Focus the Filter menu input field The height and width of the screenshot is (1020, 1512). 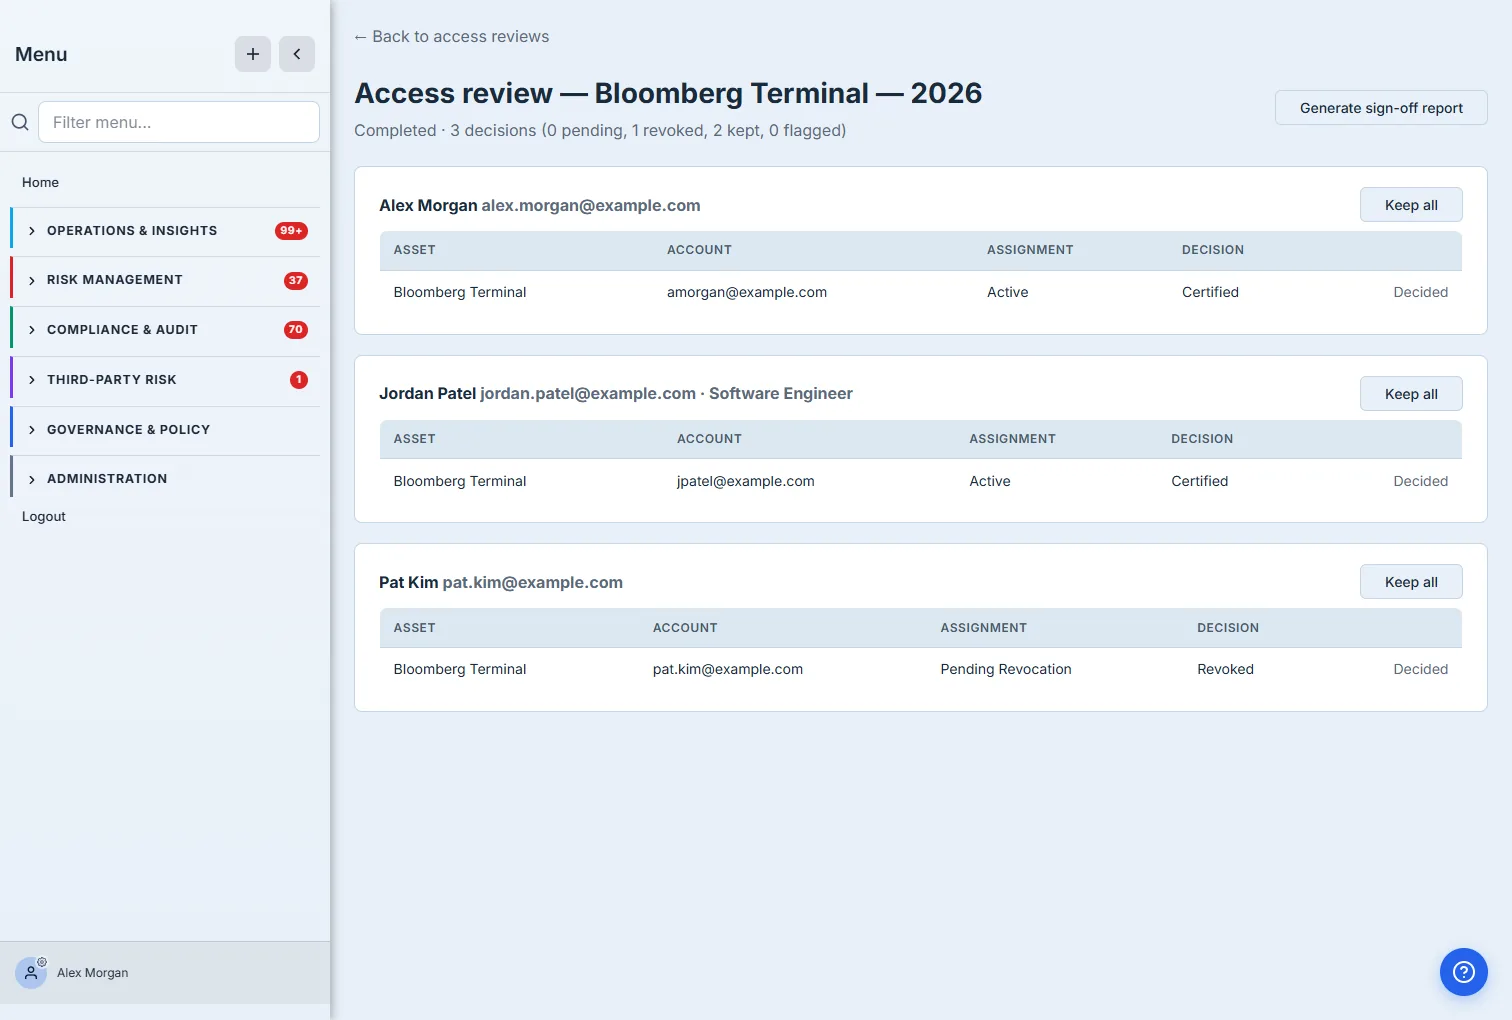coord(179,122)
